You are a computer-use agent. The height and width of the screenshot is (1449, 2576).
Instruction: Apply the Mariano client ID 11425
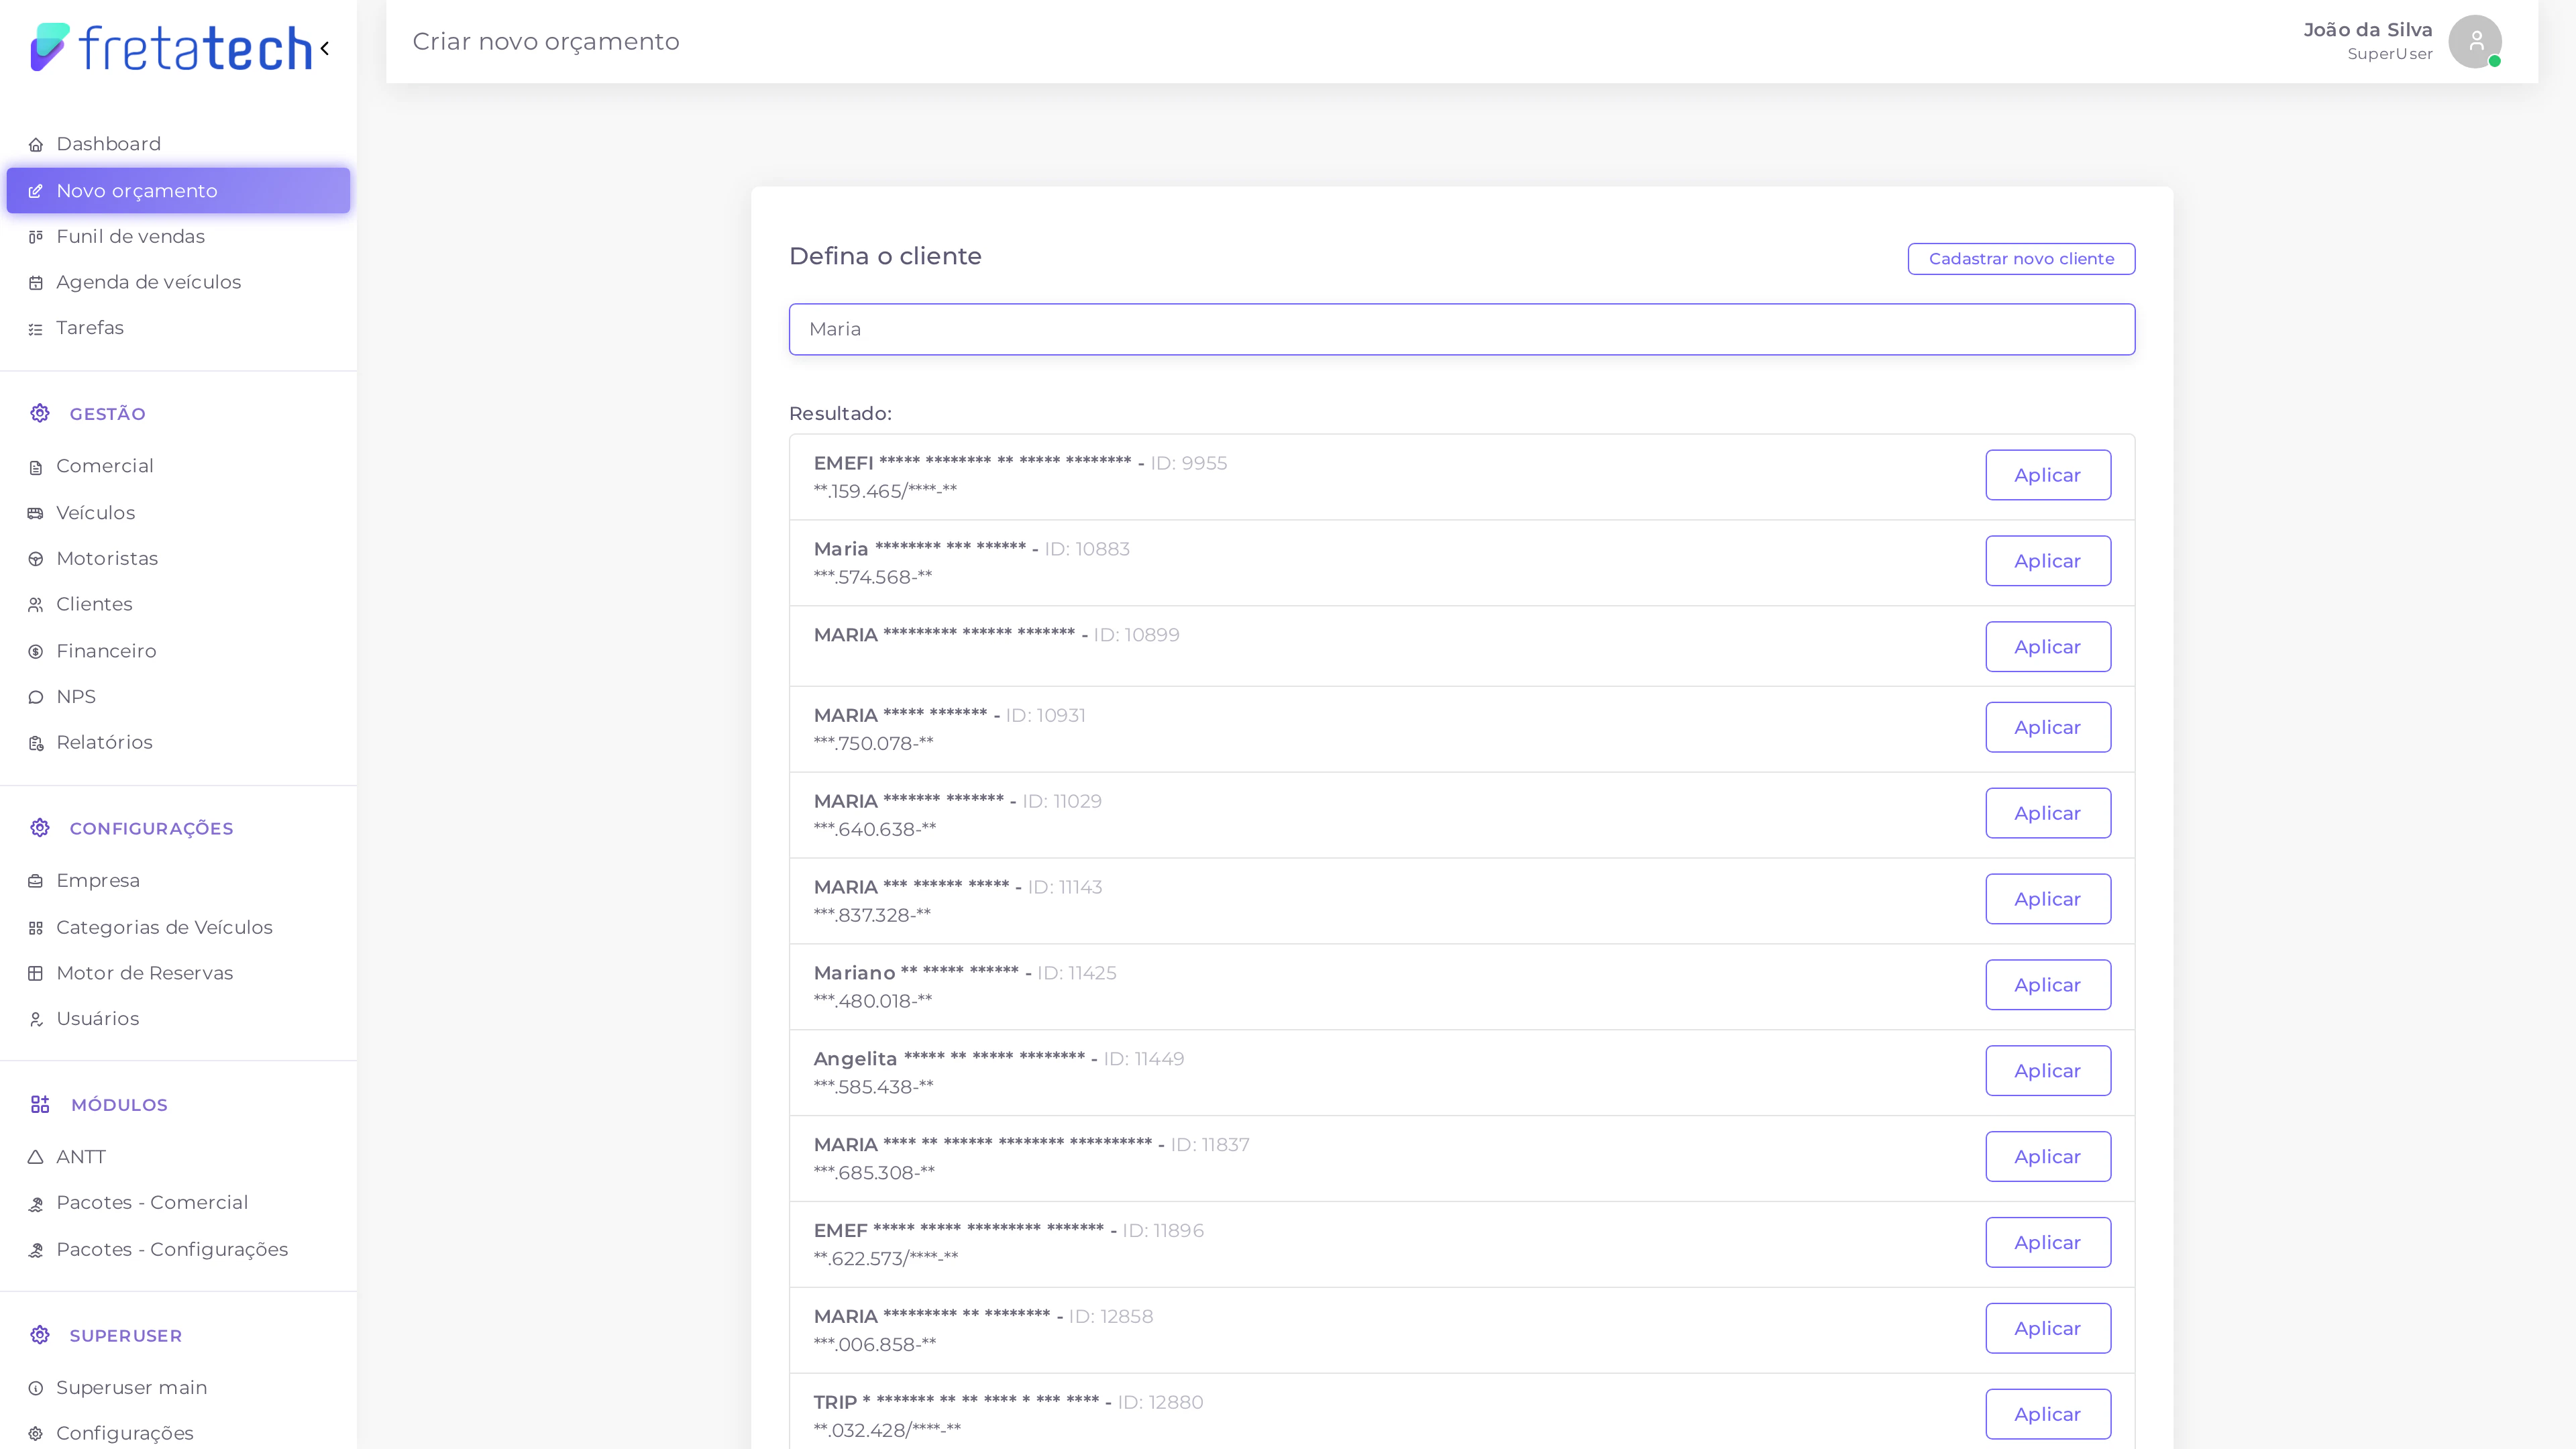(x=2047, y=985)
